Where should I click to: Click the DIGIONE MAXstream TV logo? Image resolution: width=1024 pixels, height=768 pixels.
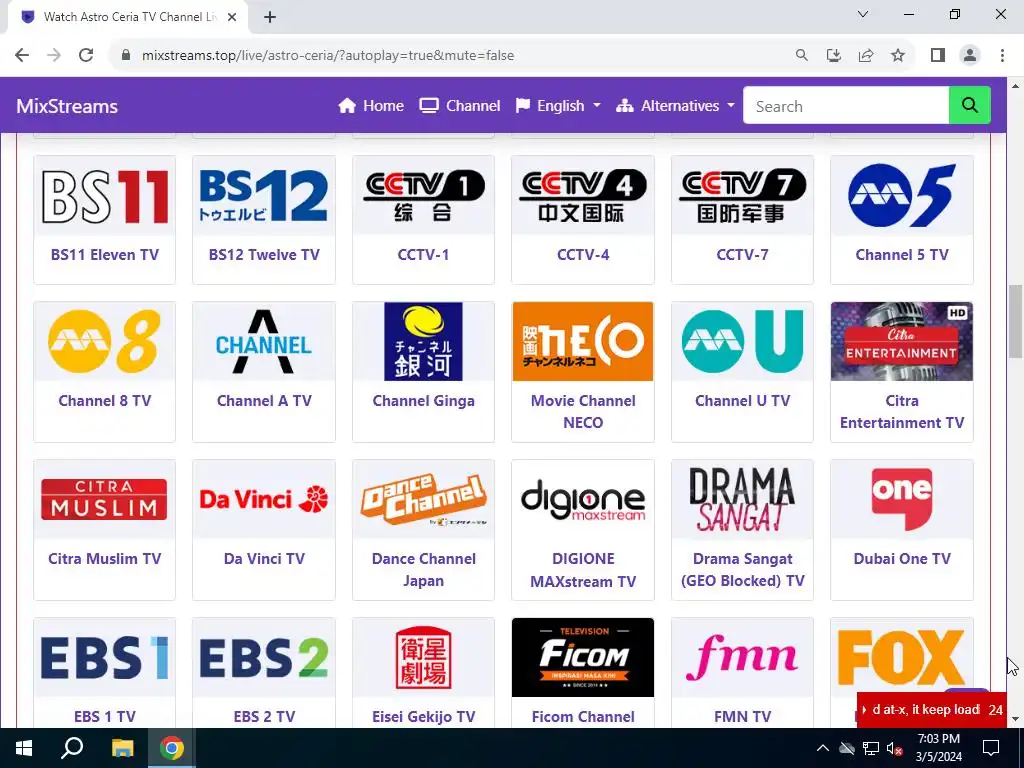click(x=583, y=500)
